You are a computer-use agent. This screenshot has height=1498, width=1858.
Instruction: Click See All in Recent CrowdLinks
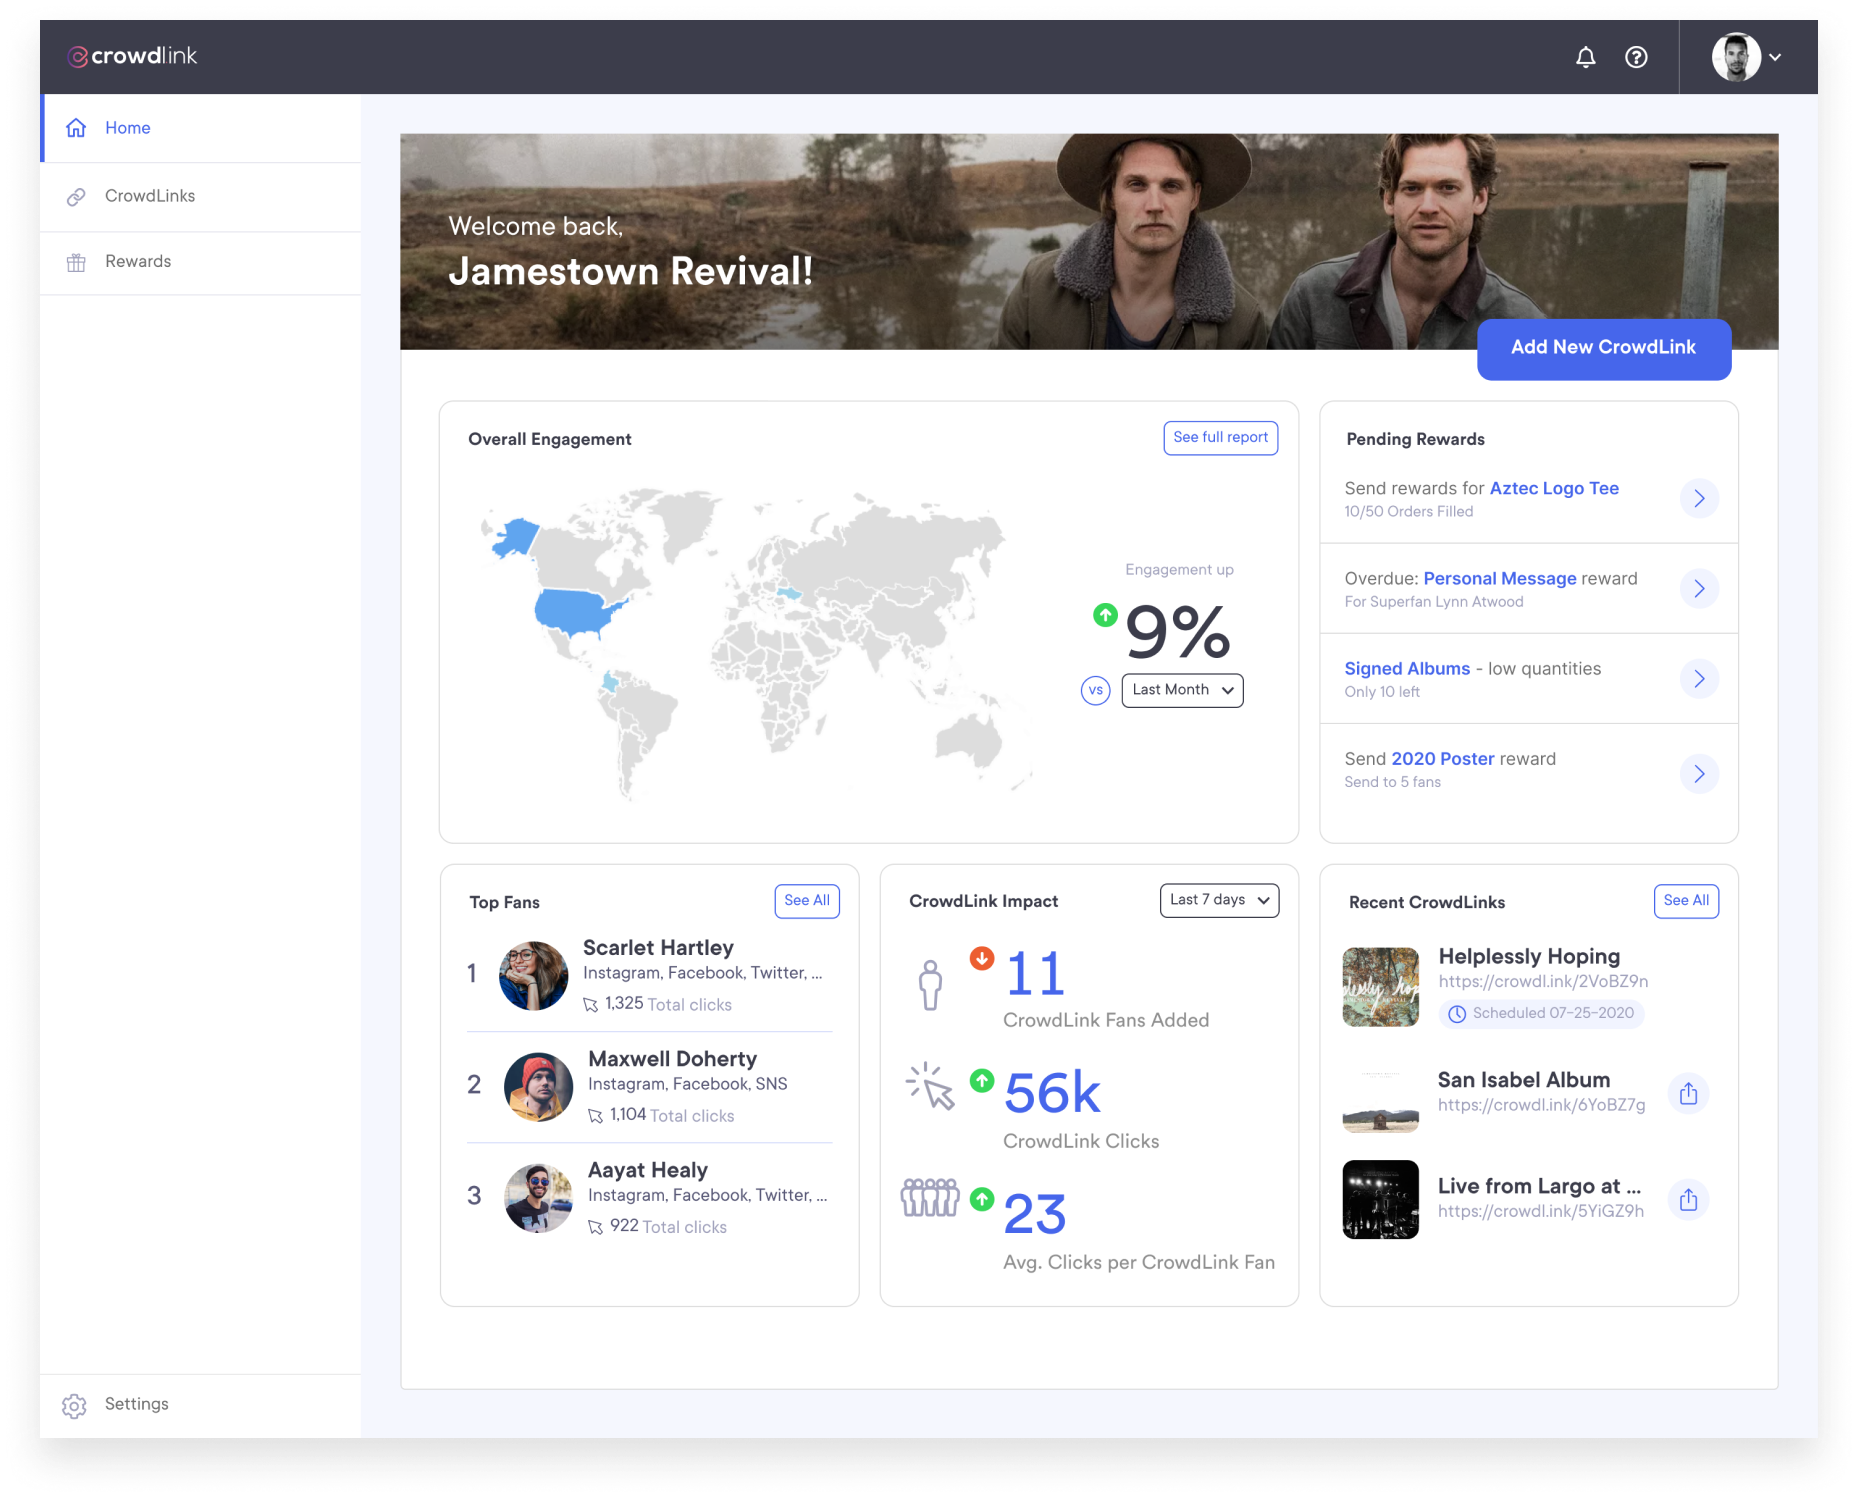[1686, 901]
